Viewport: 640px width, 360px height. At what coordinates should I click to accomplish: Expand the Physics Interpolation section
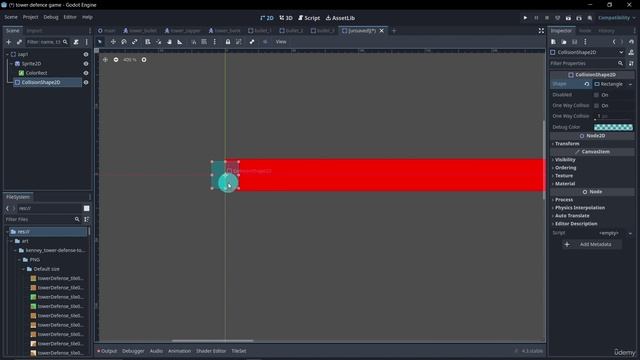click(x=580, y=208)
